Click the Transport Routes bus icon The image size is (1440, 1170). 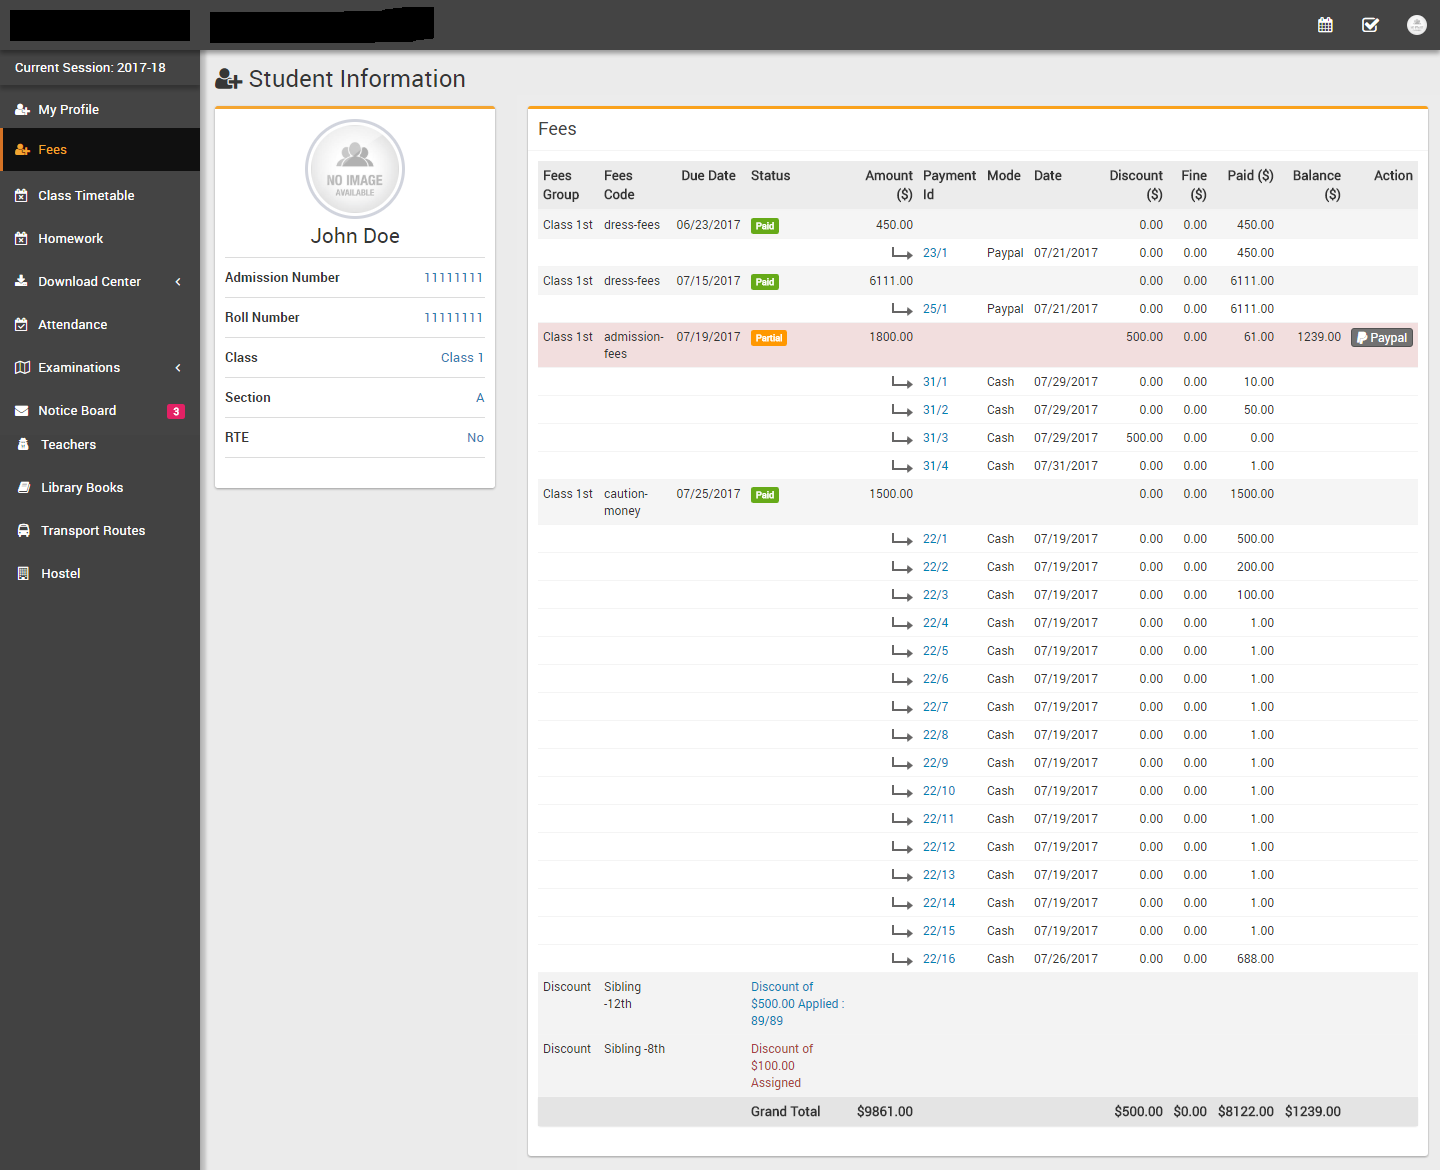(x=23, y=531)
